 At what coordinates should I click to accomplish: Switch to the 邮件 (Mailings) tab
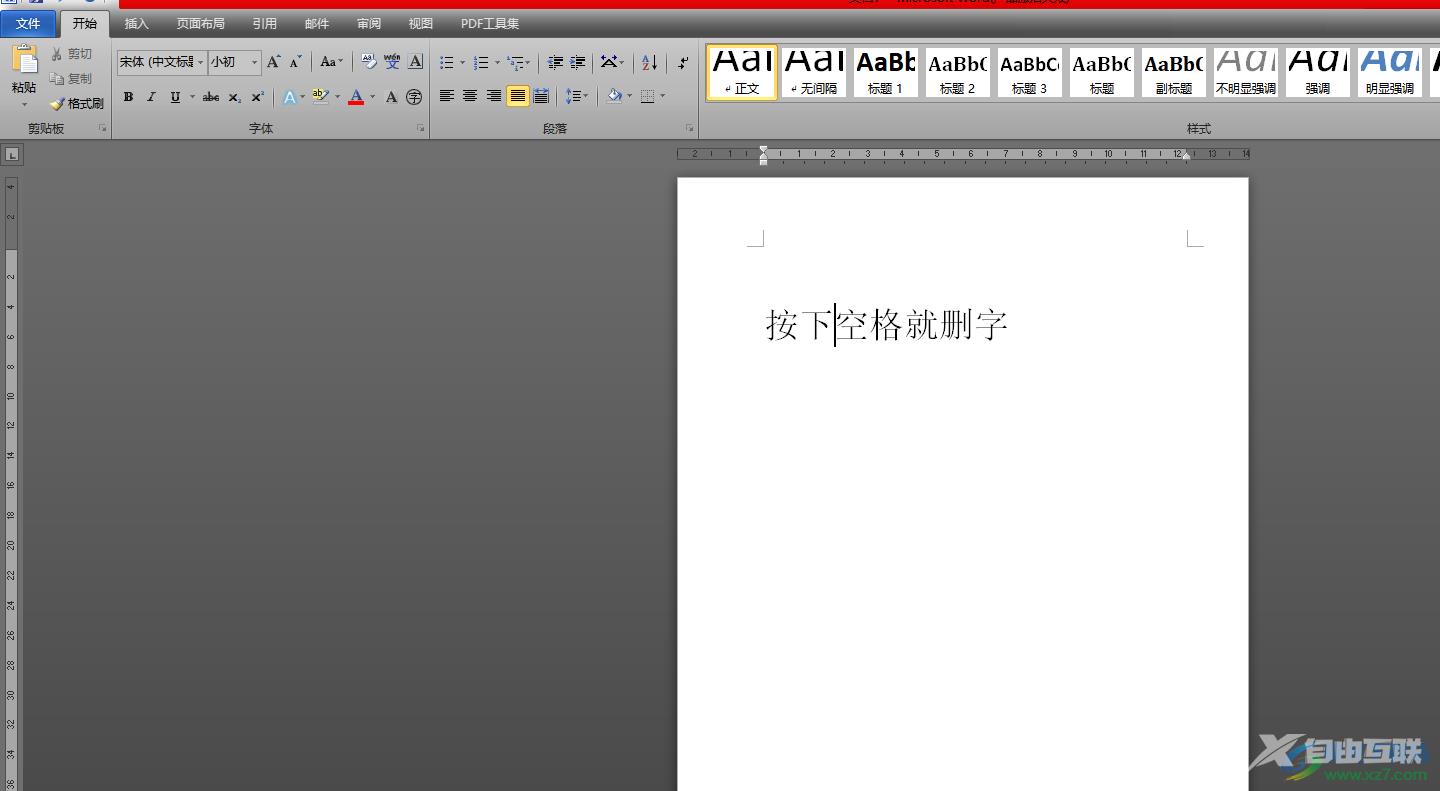[x=317, y=23]
